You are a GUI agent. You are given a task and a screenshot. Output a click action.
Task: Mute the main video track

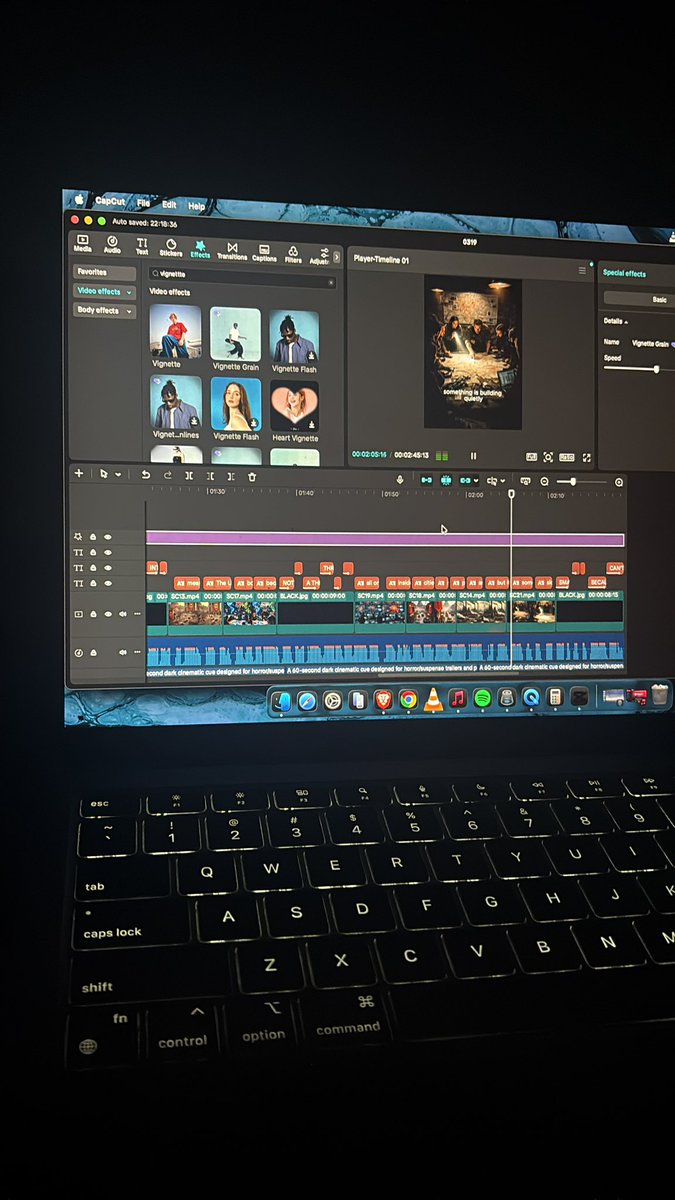(124, 614)
